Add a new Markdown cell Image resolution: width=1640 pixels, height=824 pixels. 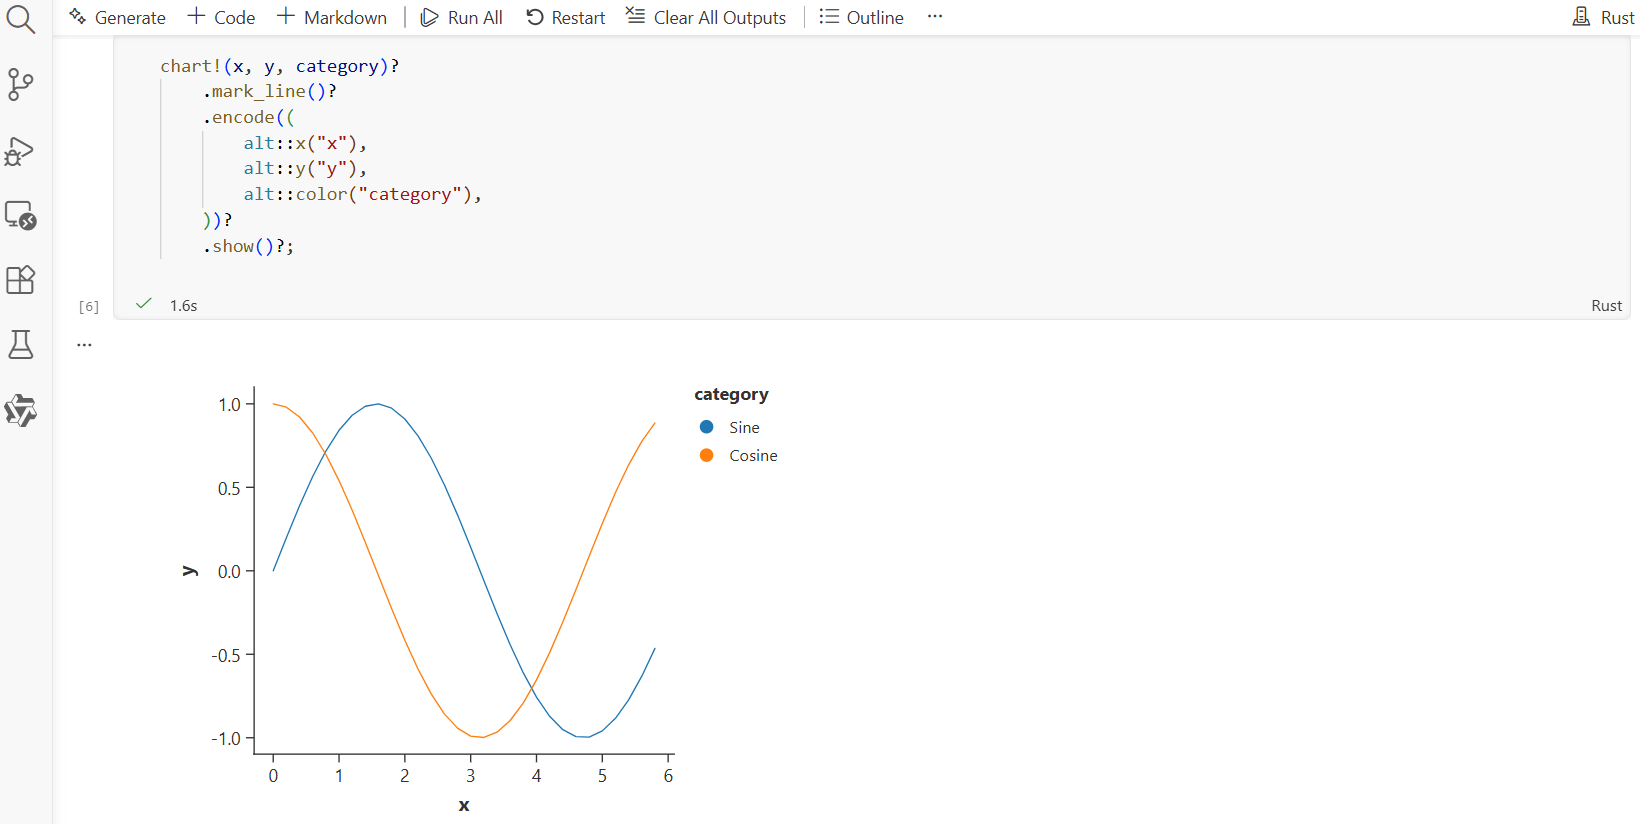(332, 17)
